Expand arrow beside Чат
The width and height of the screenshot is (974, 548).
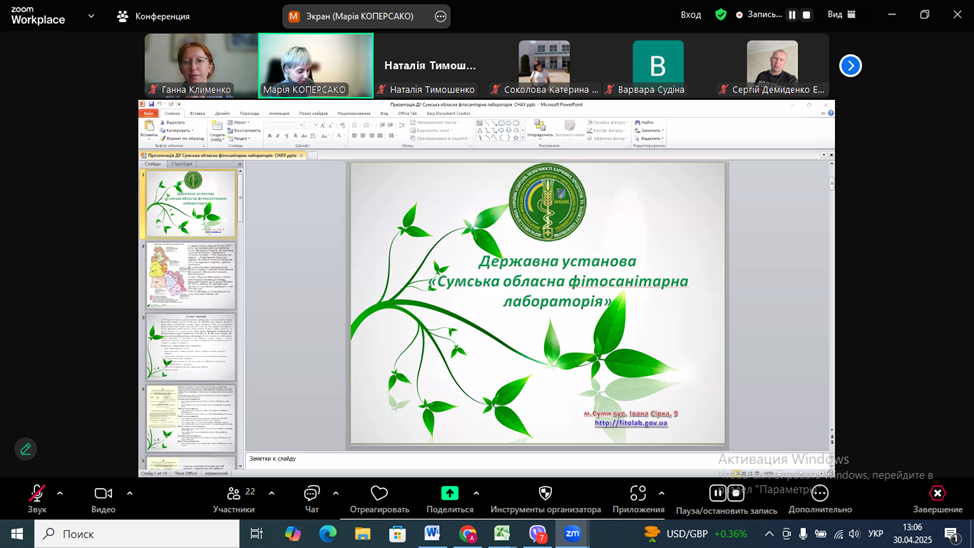click(335, 493)
